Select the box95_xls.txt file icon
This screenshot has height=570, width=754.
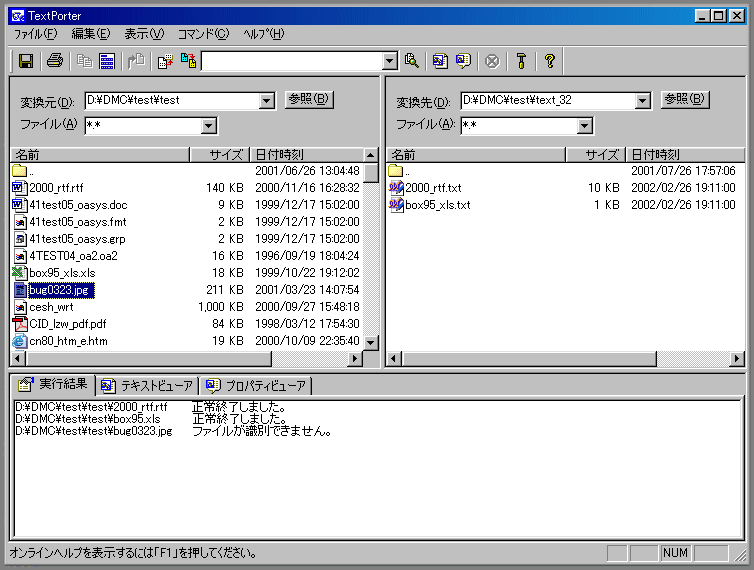click(x=396, y=205)
